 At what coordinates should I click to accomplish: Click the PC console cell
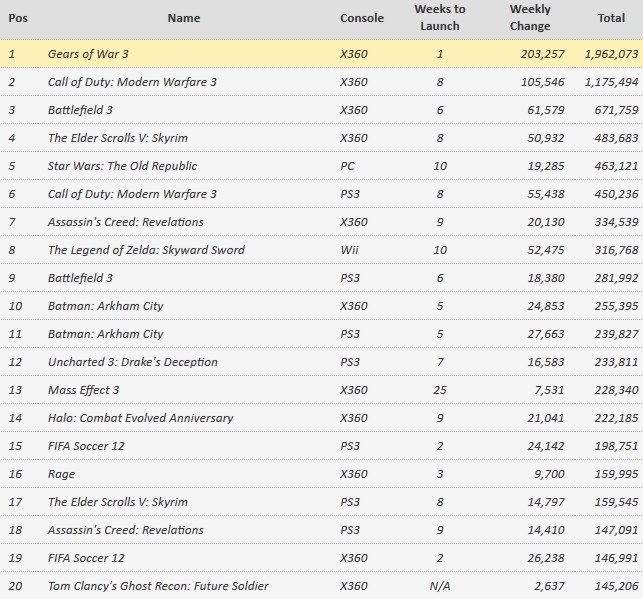(347, 166)
